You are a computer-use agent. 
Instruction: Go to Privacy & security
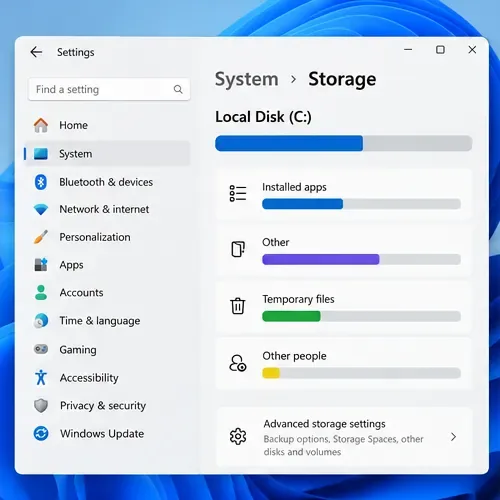coord(108,405)
